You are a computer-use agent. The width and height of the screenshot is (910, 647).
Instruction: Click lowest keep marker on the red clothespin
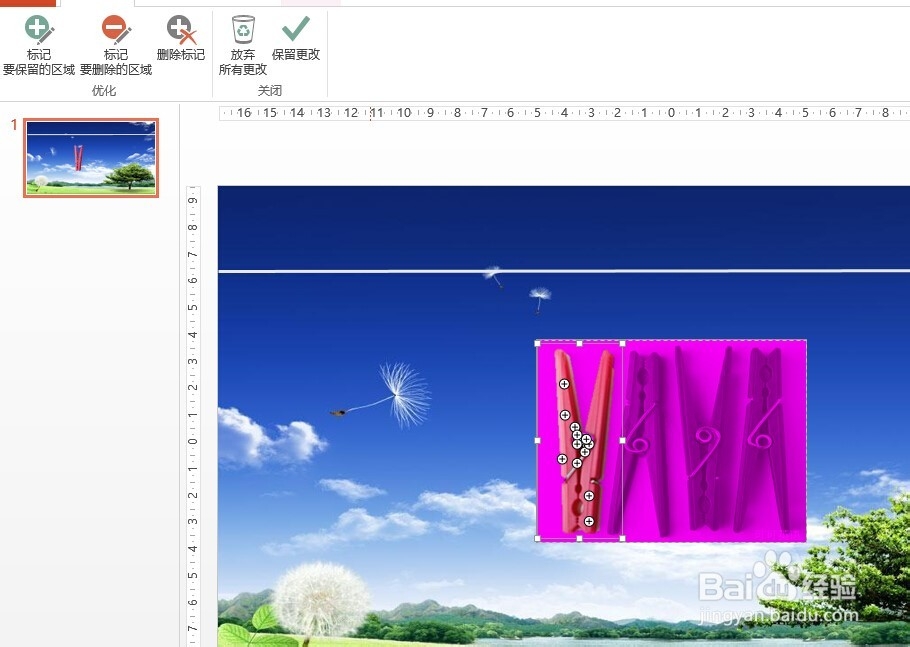pos(589,521)
